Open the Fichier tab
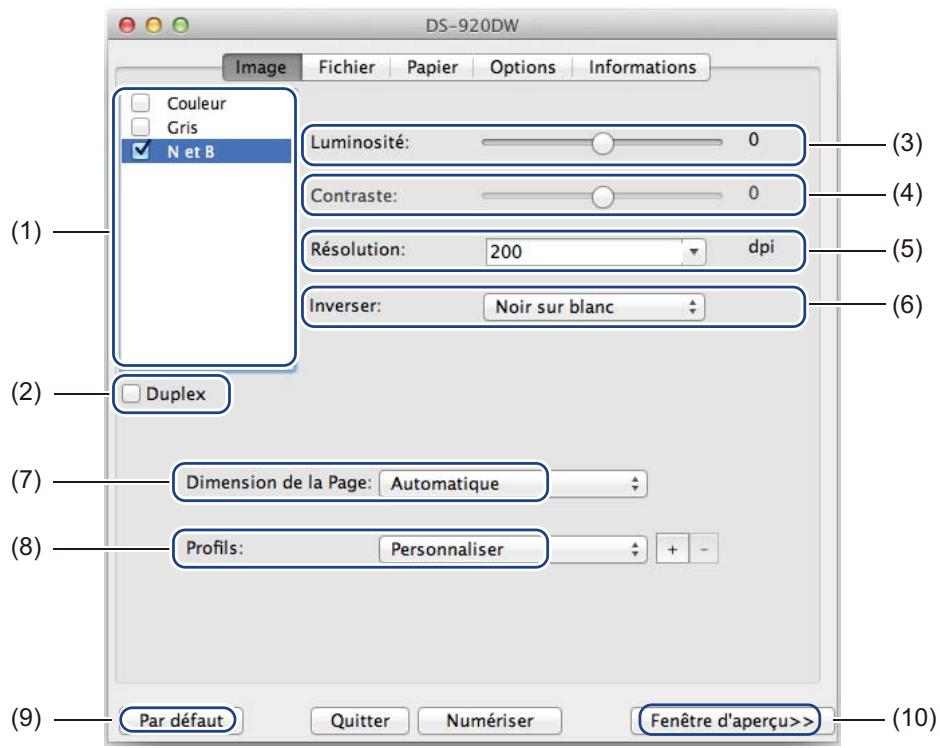Screen dimensions: 940x748 pos(347,67)
